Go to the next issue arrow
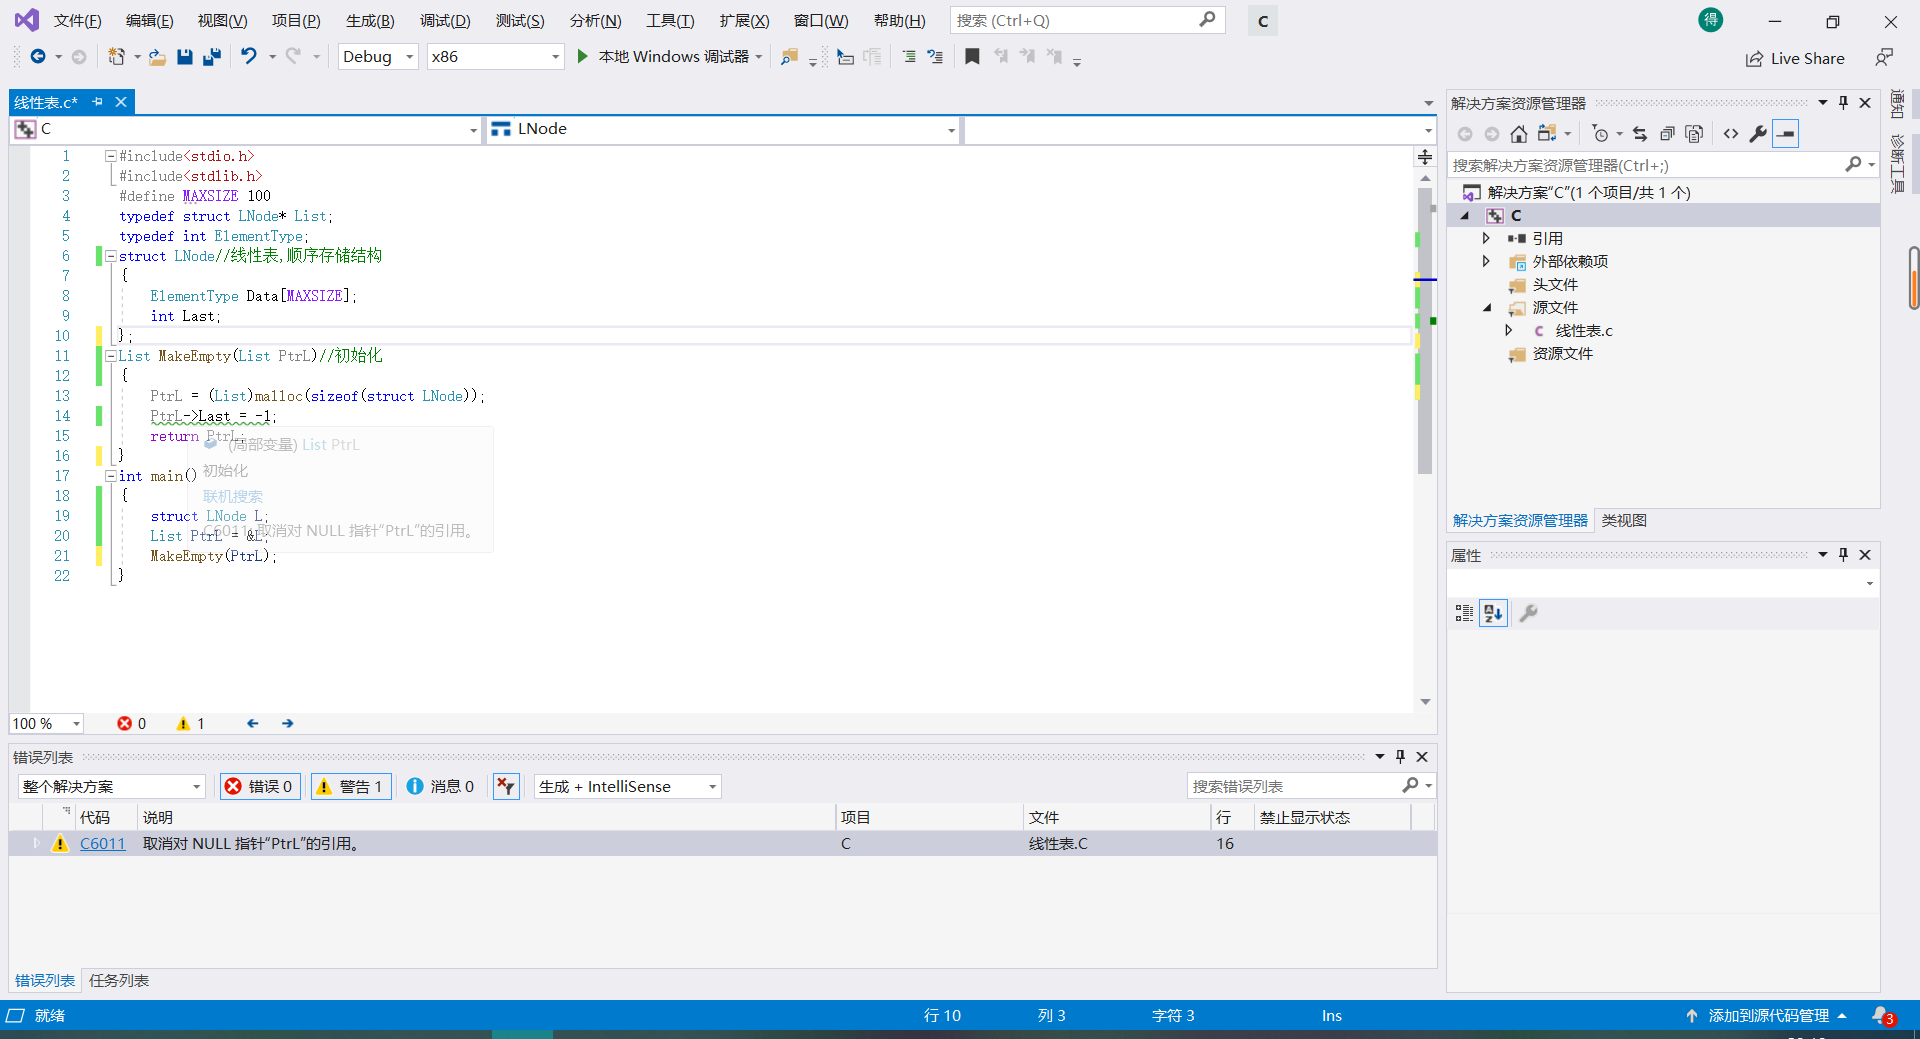 (x=288, y=724)
